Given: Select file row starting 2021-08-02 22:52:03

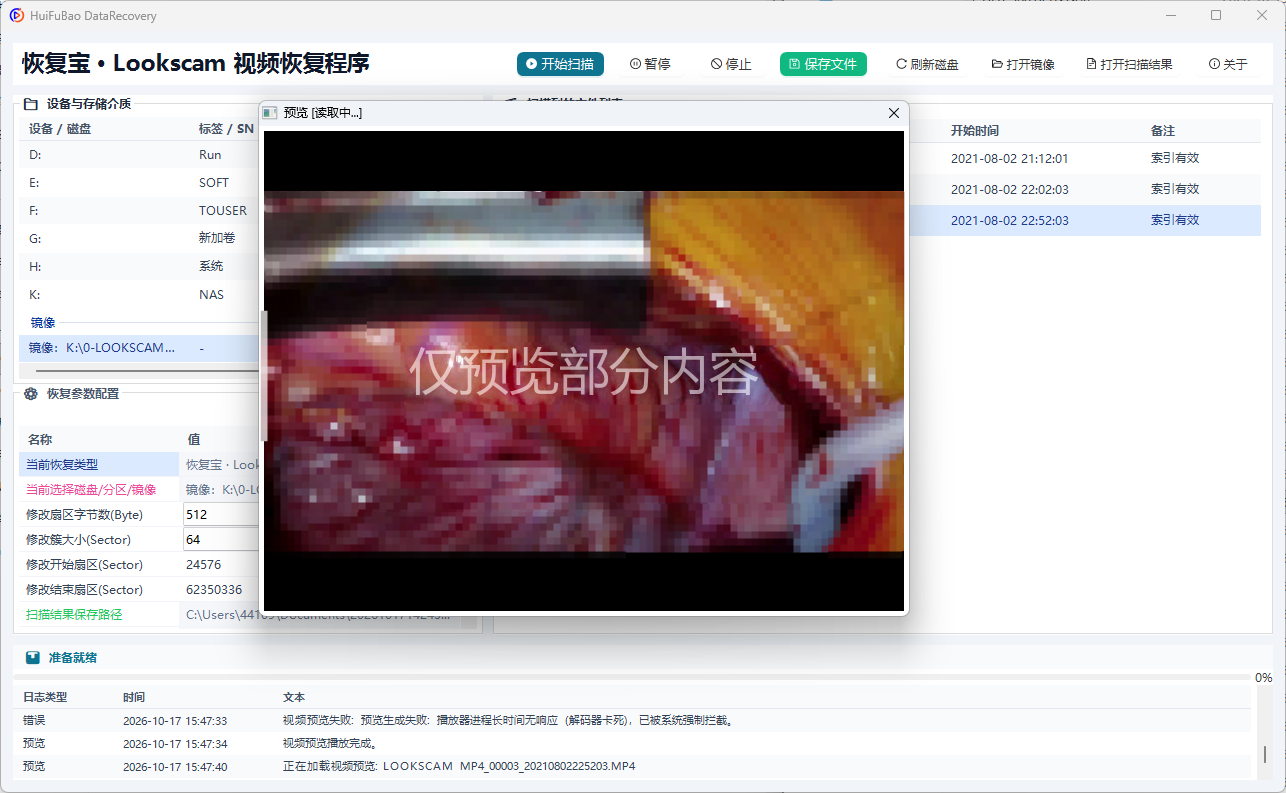Looking at the screenshot, I should 1084,220.
